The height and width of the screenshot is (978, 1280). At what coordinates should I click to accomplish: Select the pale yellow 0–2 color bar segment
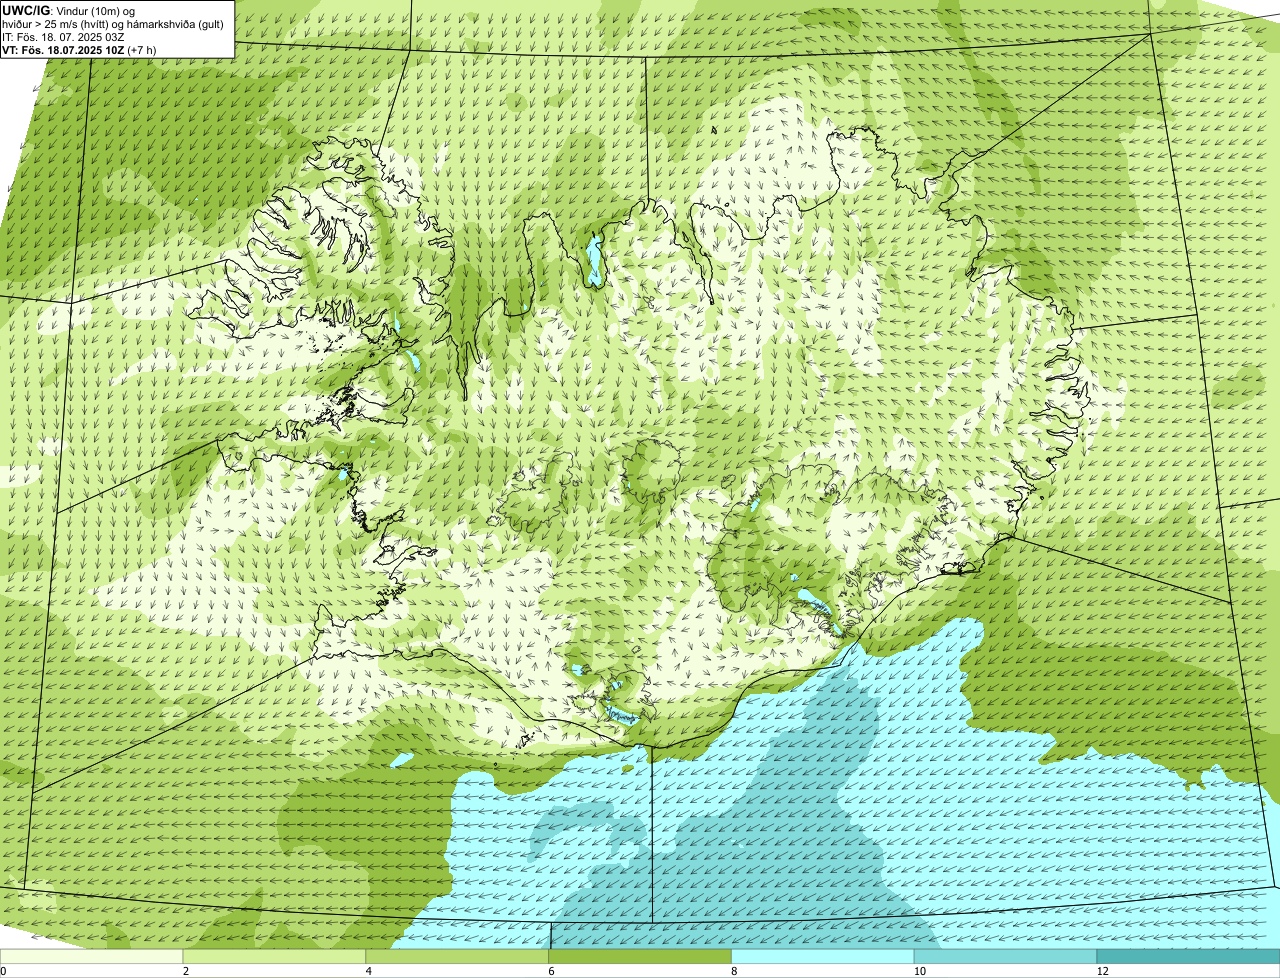click(x=92, y=957)
